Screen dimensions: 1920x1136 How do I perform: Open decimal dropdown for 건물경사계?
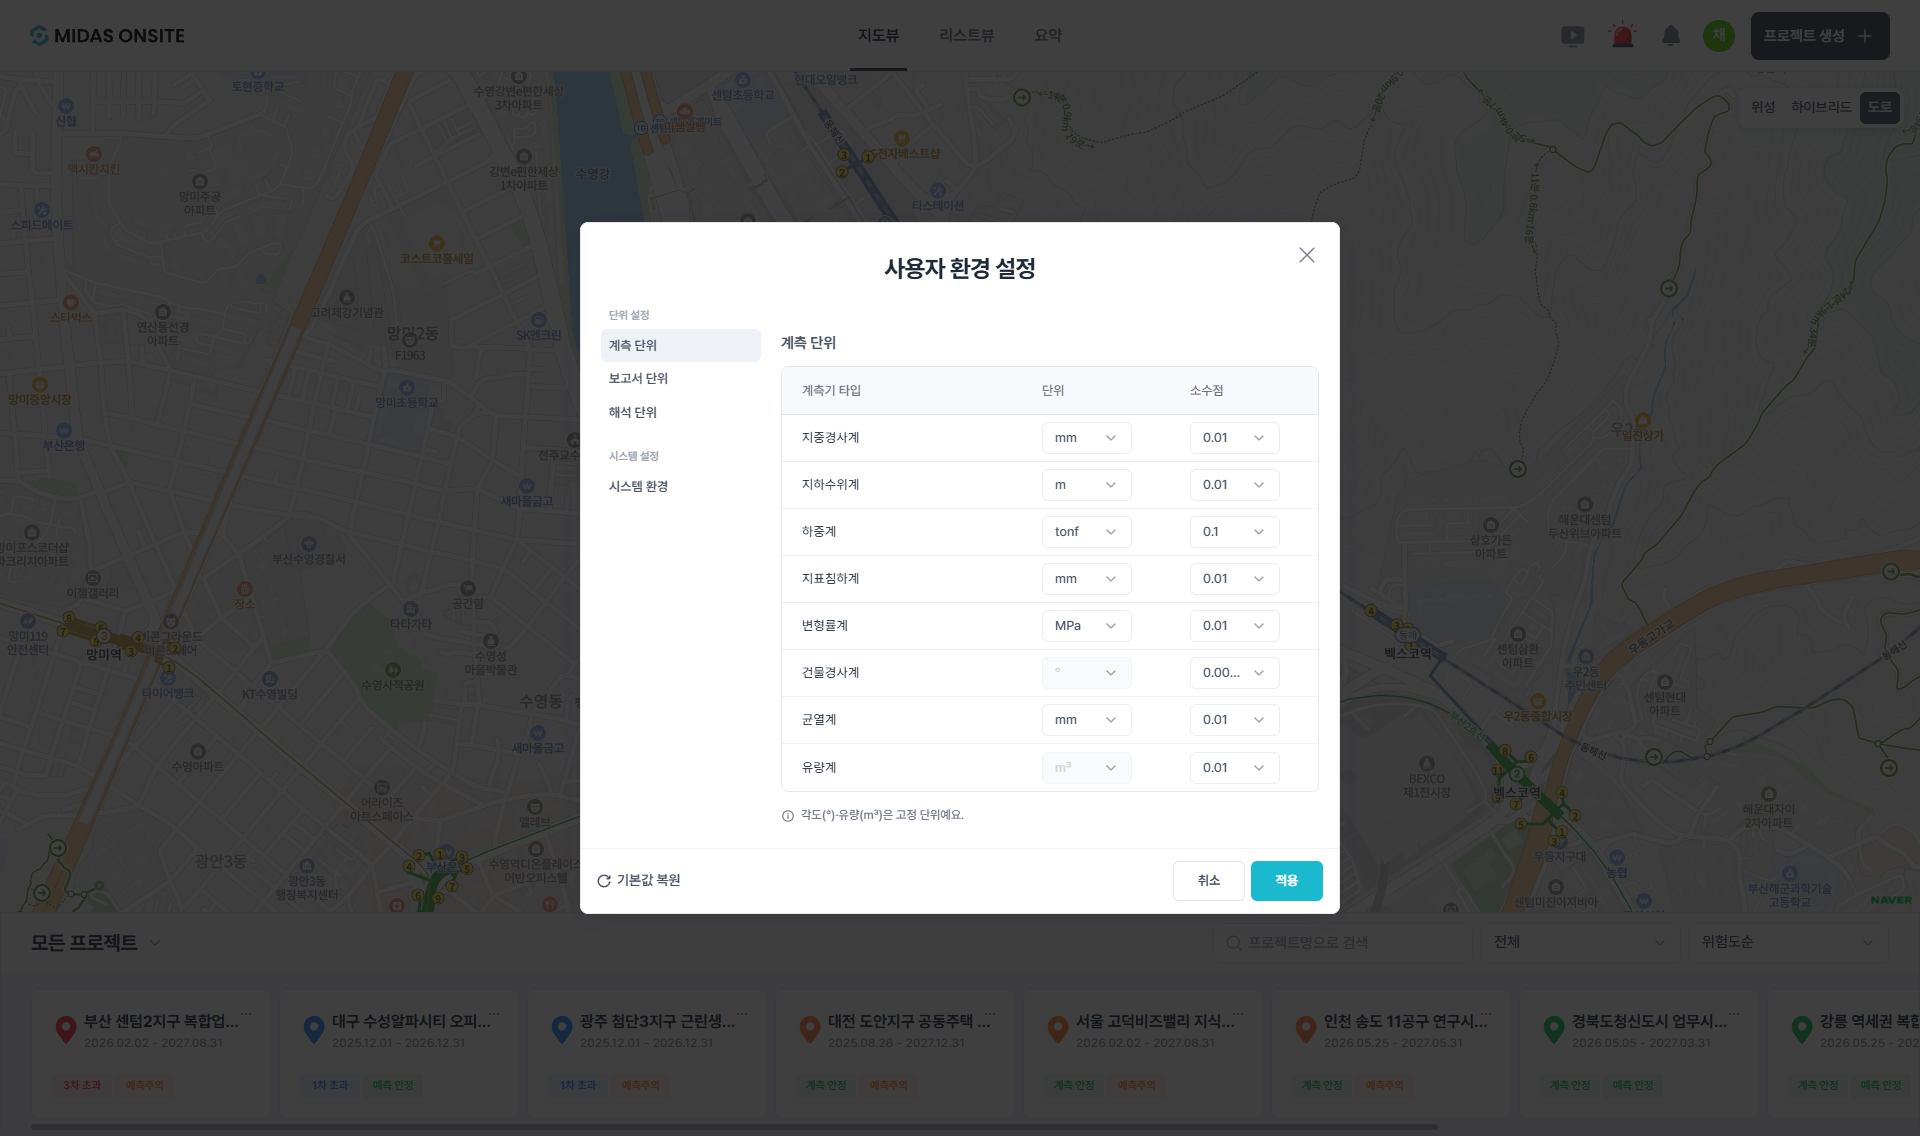(x=1234, y=673)
